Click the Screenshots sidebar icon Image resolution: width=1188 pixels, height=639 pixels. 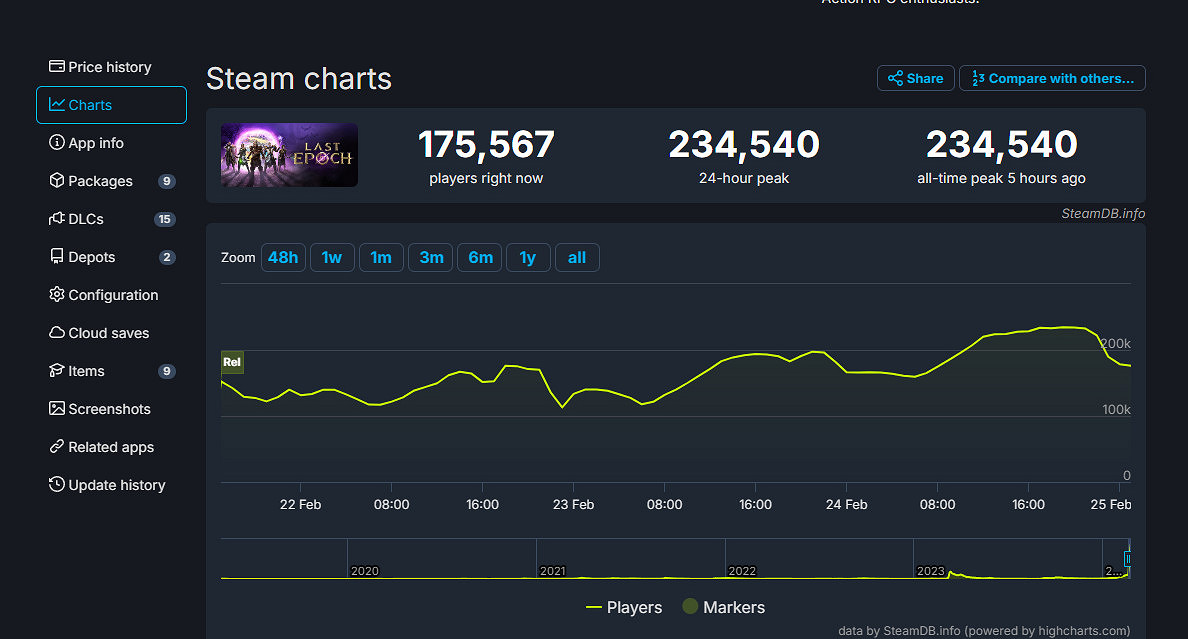click(x=58, y=409)
